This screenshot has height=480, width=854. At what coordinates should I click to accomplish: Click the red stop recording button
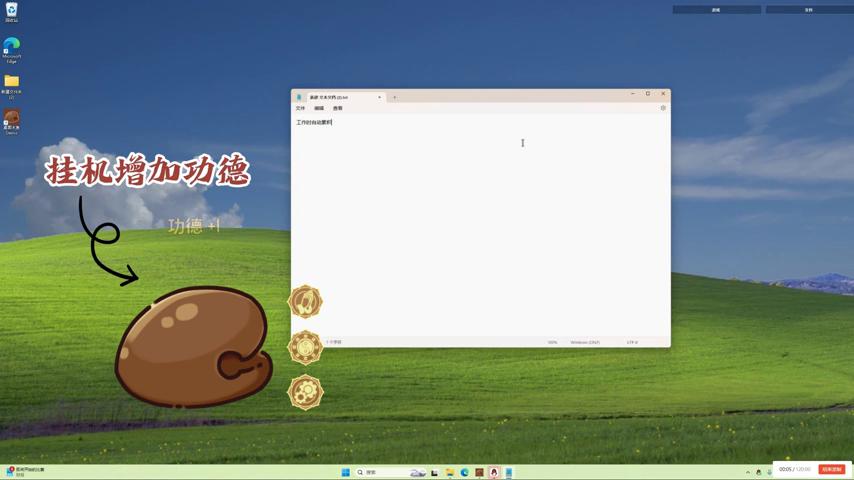click(x=832, y=469)
